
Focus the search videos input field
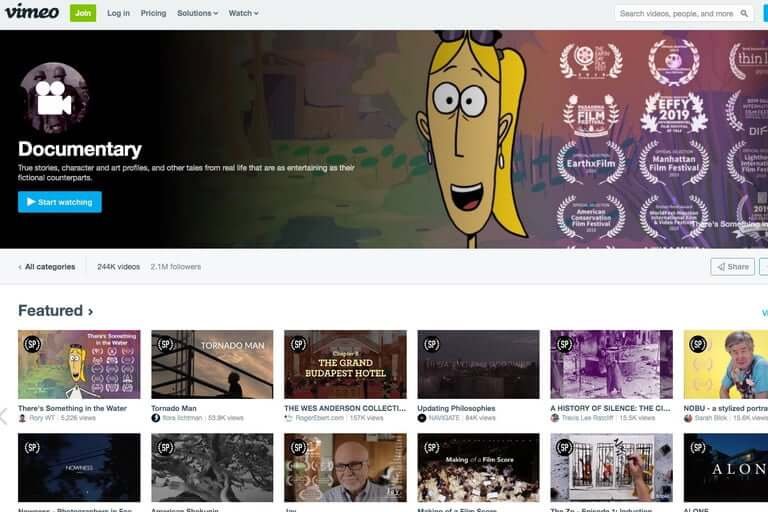[677, 14]
